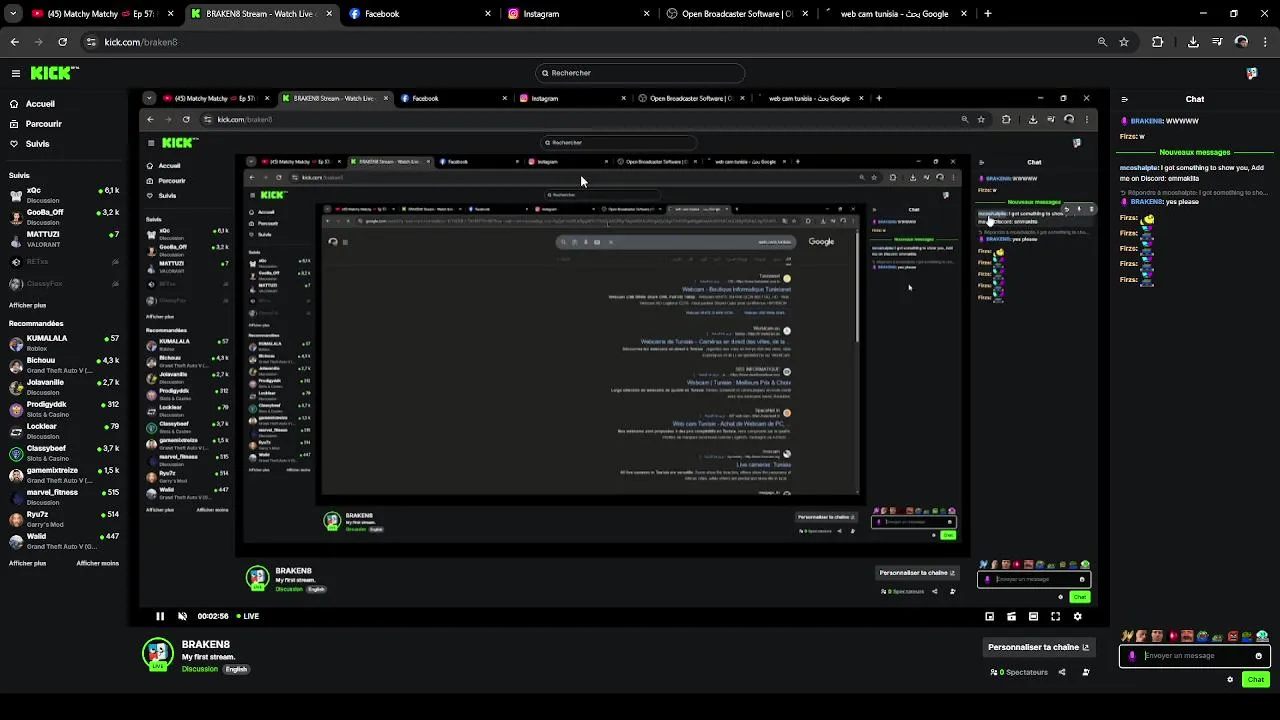Switch to outer Open Broadcaster Software tab
This screenshot has height=720, width=1280.
[735, 14]
